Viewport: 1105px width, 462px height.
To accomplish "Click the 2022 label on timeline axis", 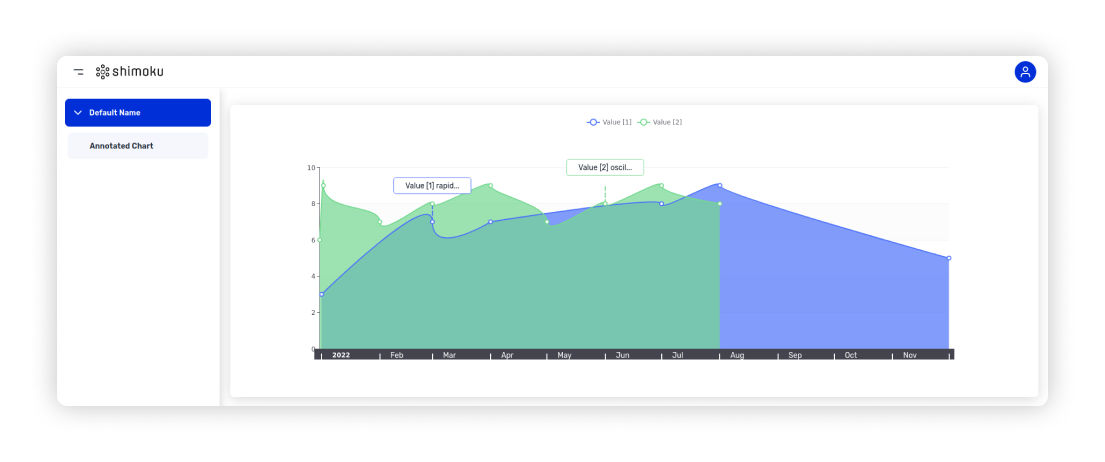I will (x=341, y=355).
